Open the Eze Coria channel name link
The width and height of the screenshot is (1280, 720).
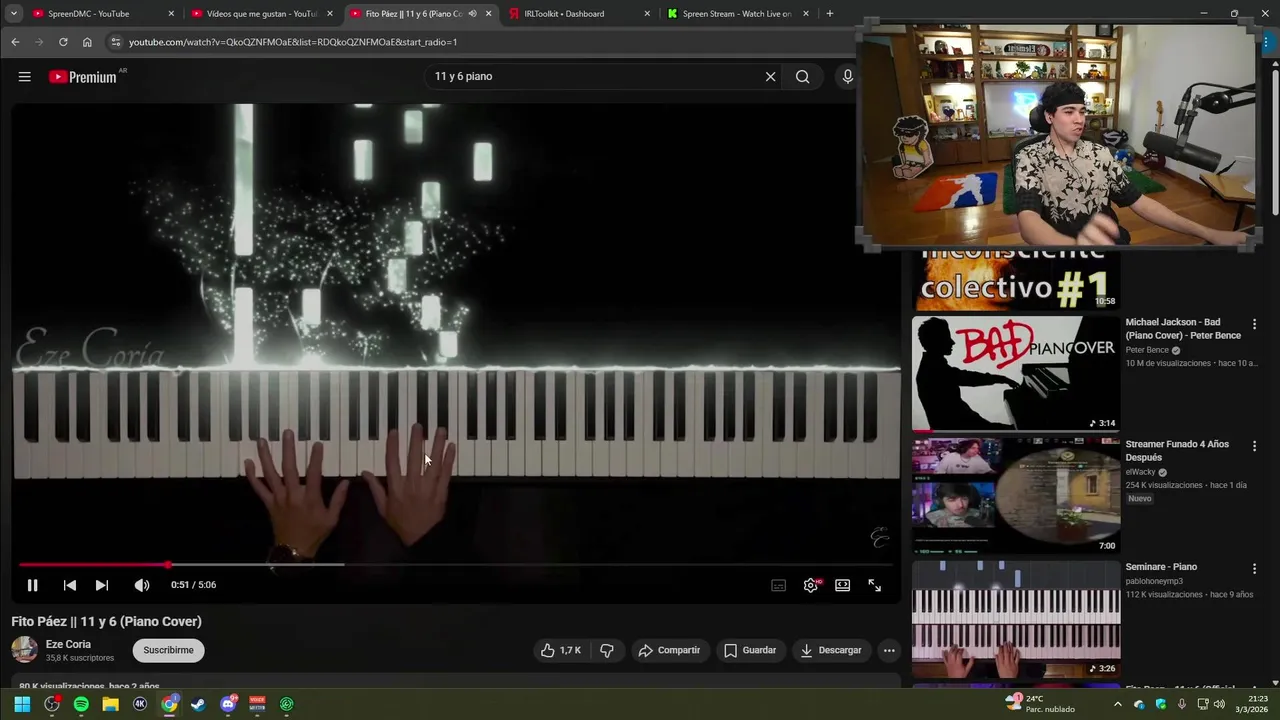(x=68, y=644)
